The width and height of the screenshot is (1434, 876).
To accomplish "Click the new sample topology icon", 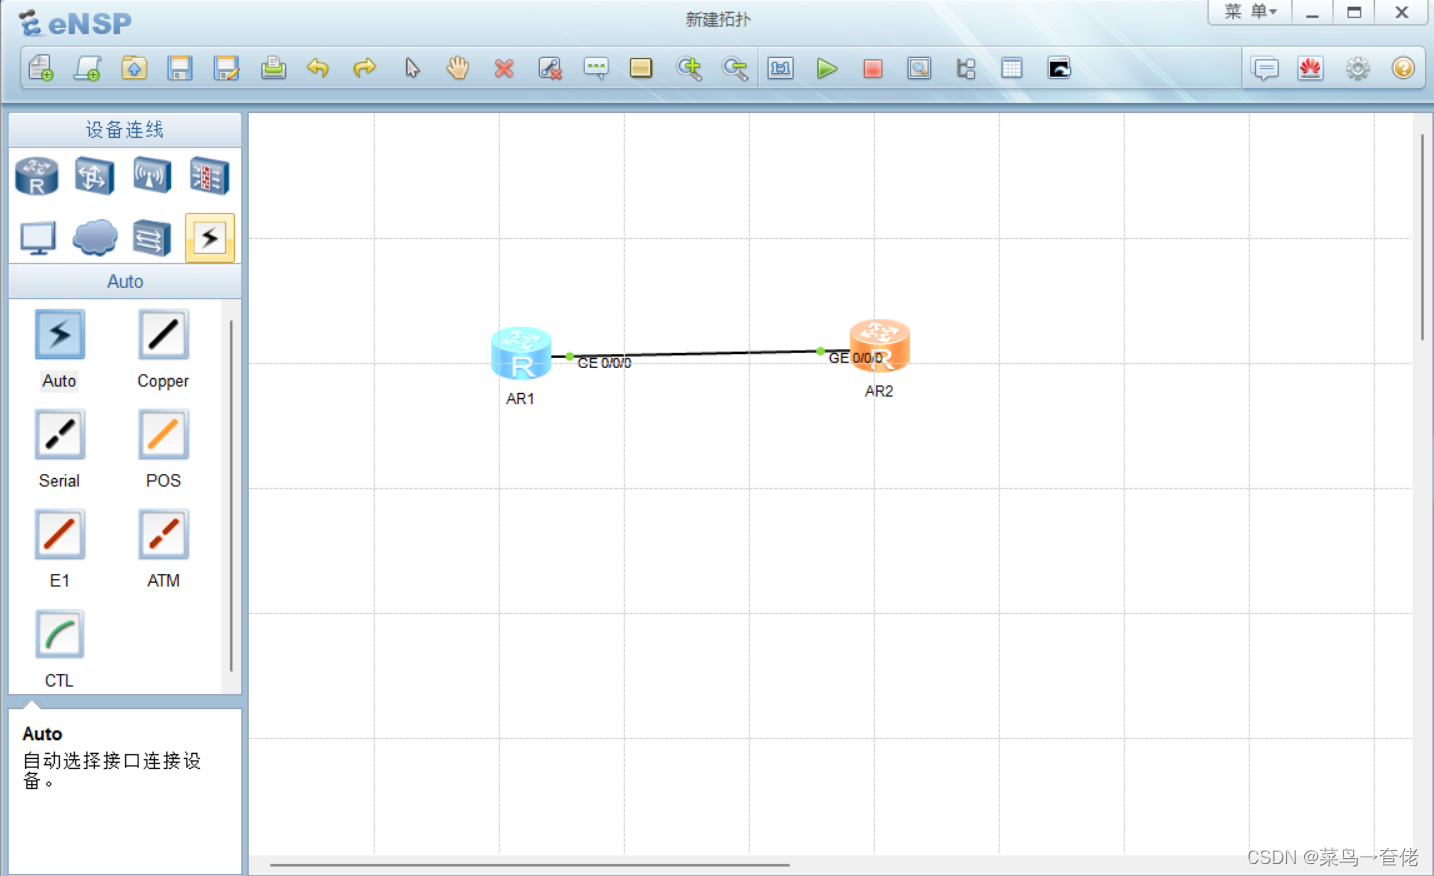I will [87, 68].
